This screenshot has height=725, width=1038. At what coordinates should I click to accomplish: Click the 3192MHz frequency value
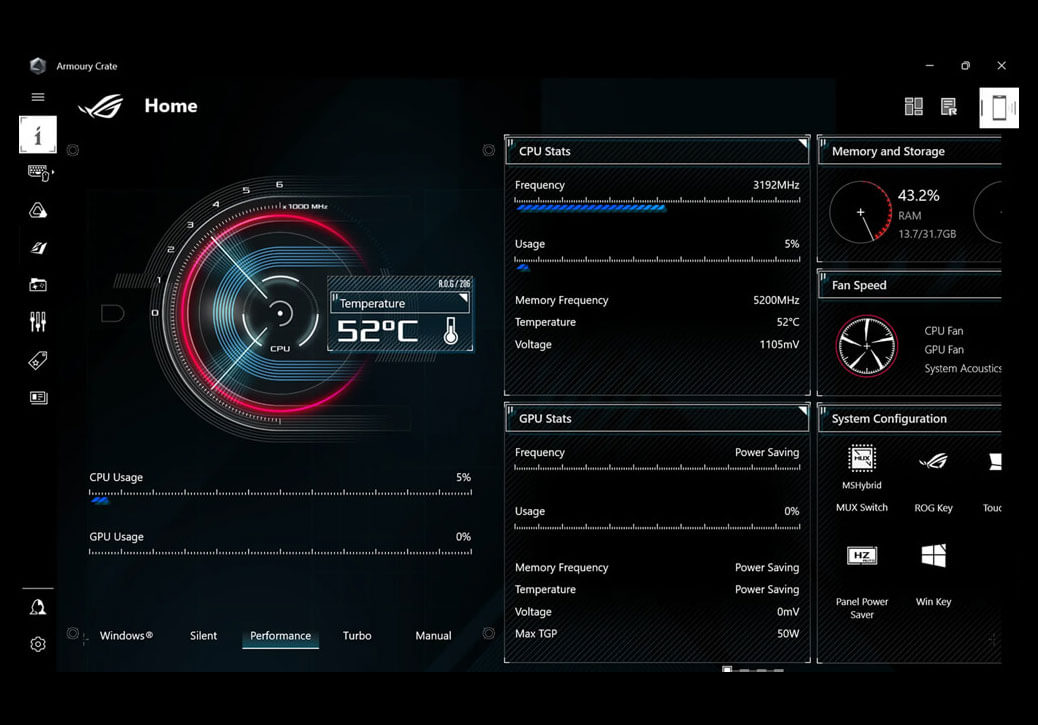tap(776, 185)
